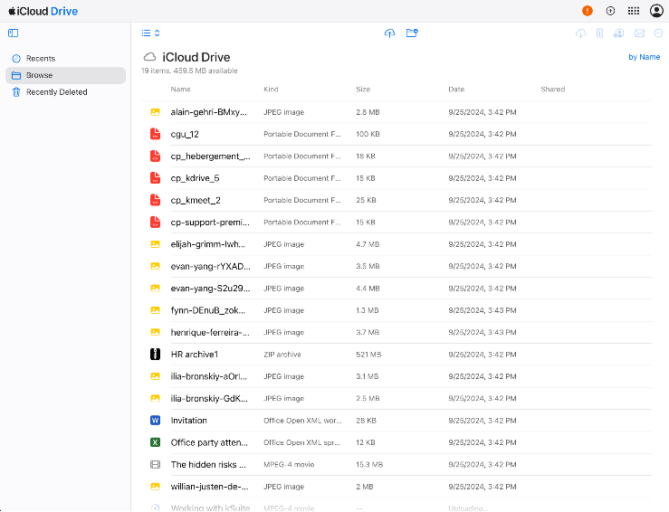This screenshot has width=669, height=512.
Task: Open the account profile icon
Action: 656,11
